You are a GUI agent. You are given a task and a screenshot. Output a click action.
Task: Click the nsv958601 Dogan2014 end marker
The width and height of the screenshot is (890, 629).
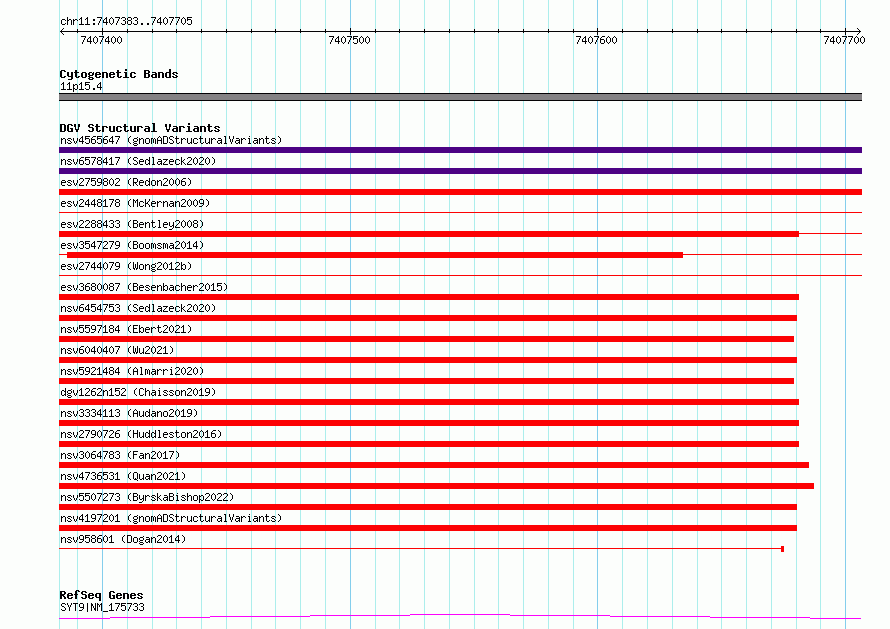click(x=783, y=549)
